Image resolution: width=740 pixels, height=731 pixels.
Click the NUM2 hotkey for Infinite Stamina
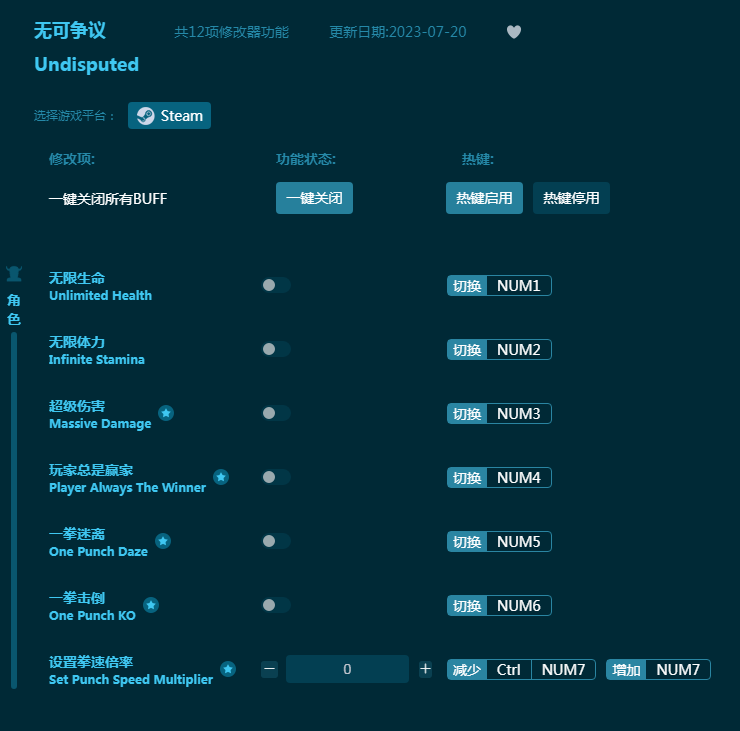pos(519,350)
